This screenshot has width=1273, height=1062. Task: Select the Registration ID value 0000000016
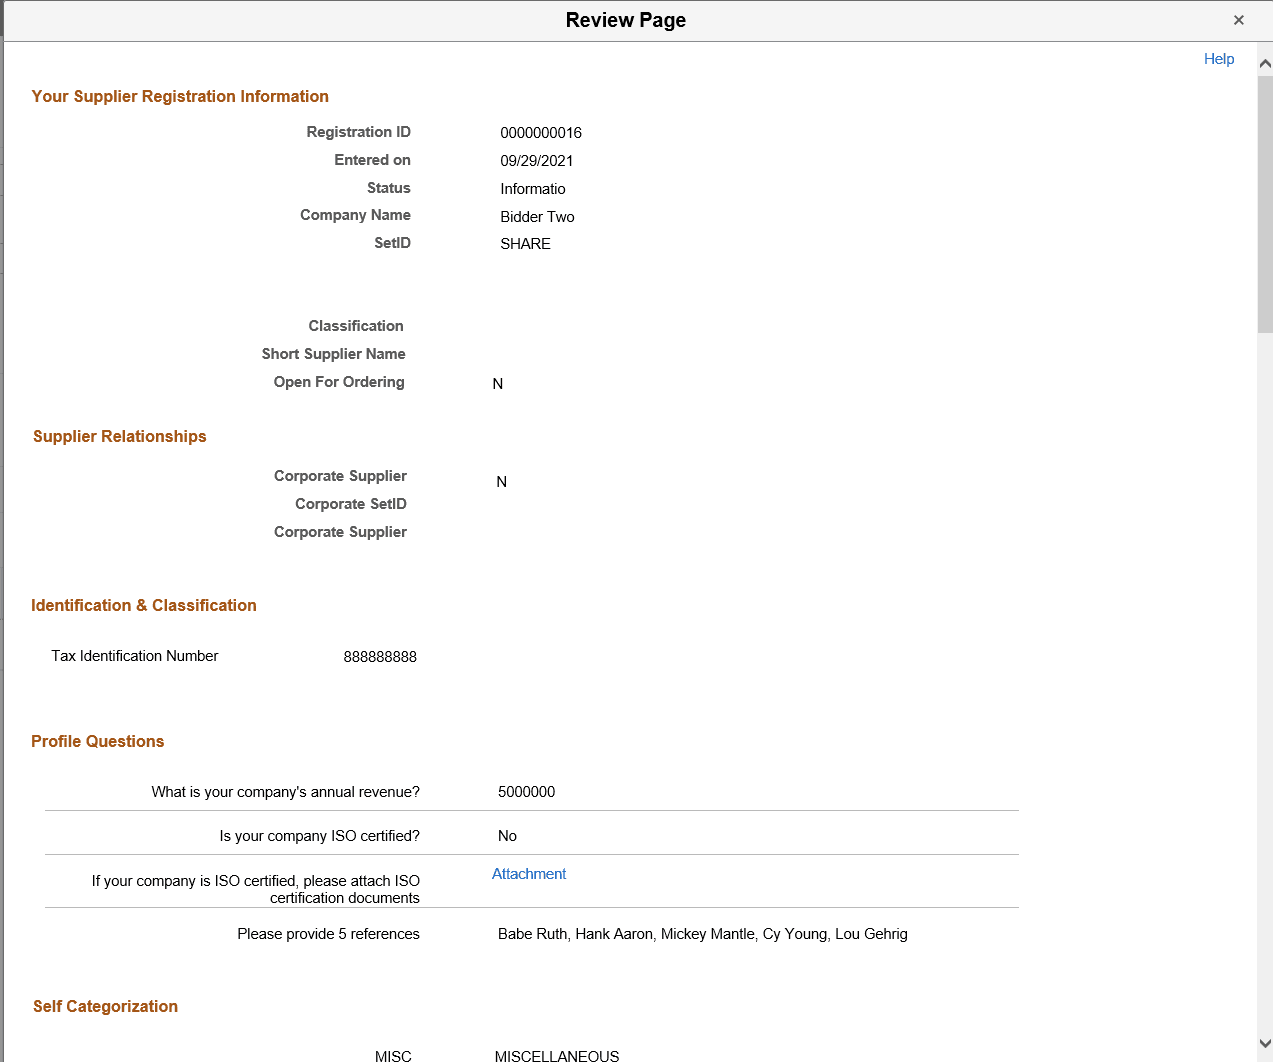pos(540,132)
